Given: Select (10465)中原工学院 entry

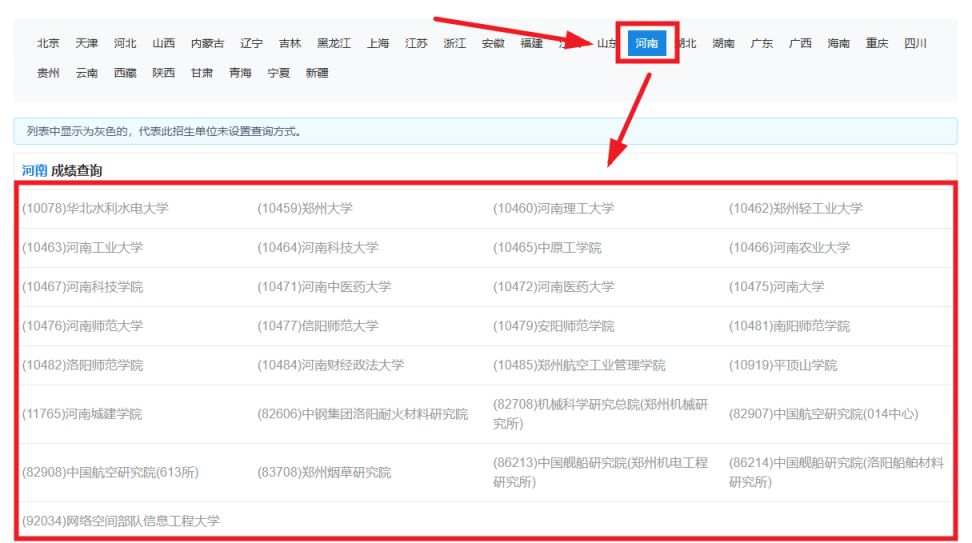Looking at the screenshot, I should 547,247.
